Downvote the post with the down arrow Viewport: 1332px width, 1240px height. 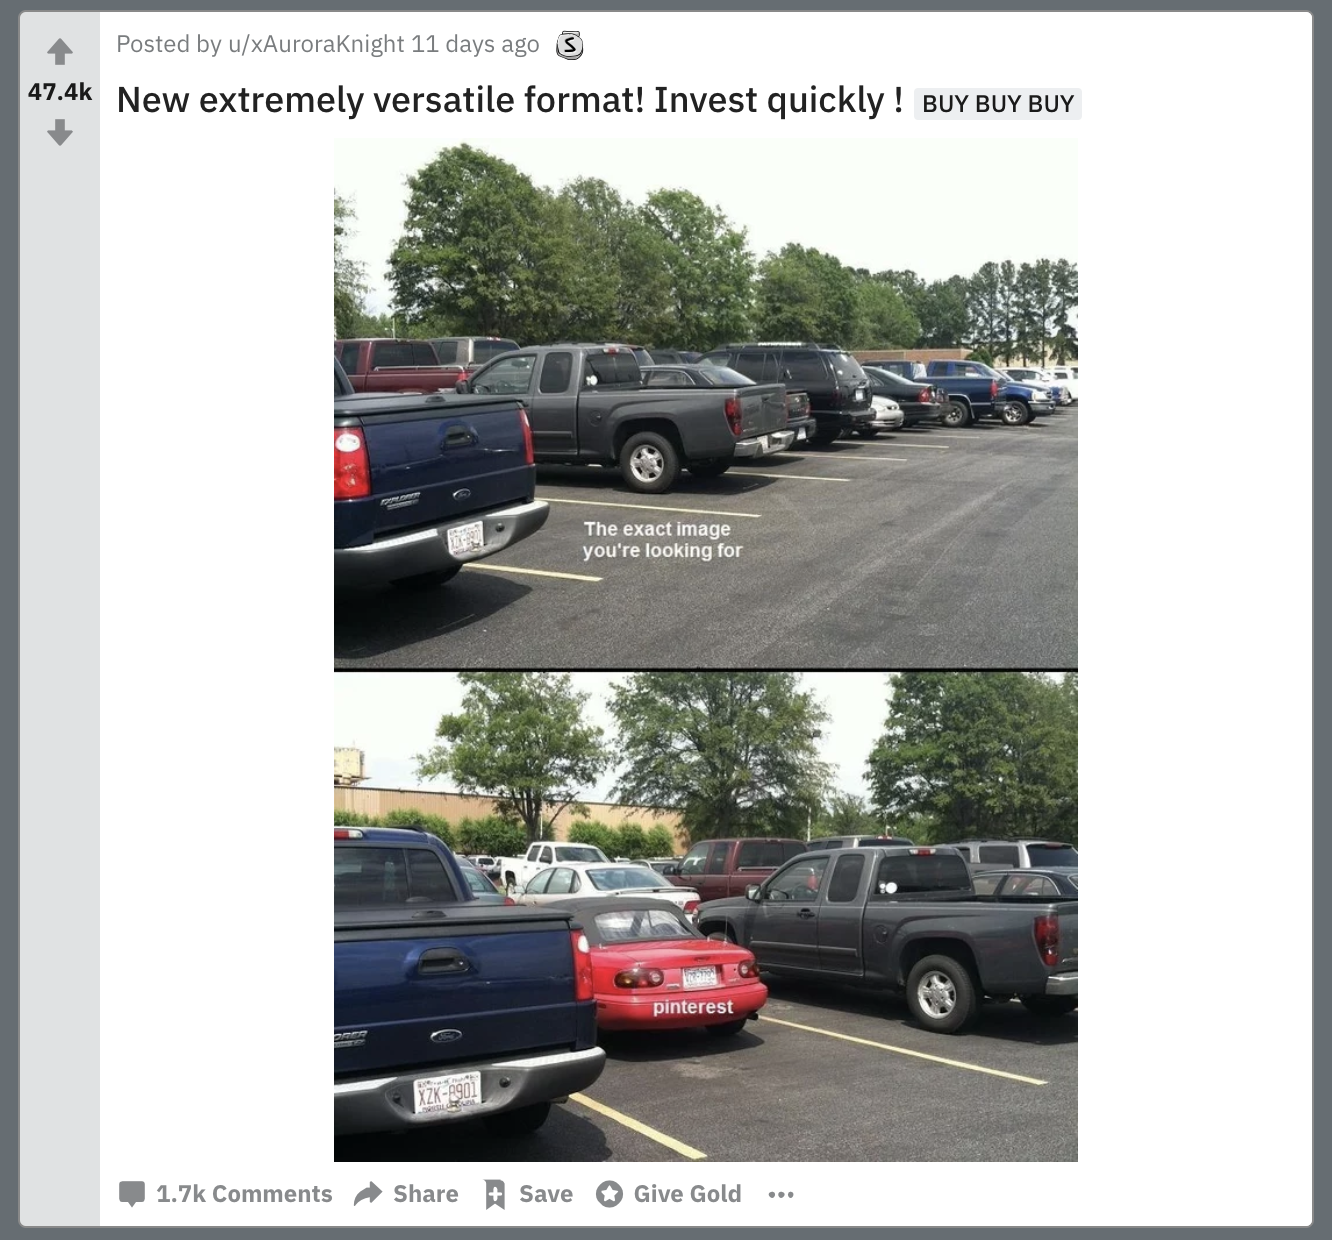60,132
